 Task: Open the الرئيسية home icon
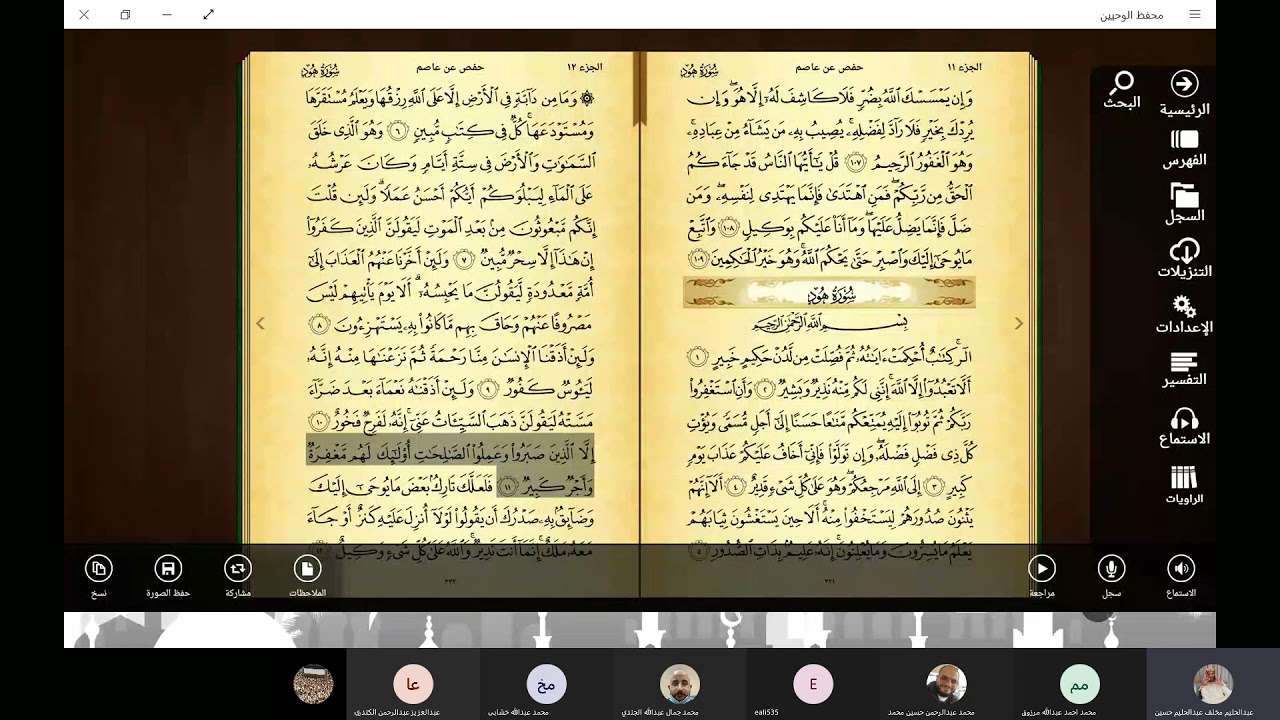pos(1184,84)
